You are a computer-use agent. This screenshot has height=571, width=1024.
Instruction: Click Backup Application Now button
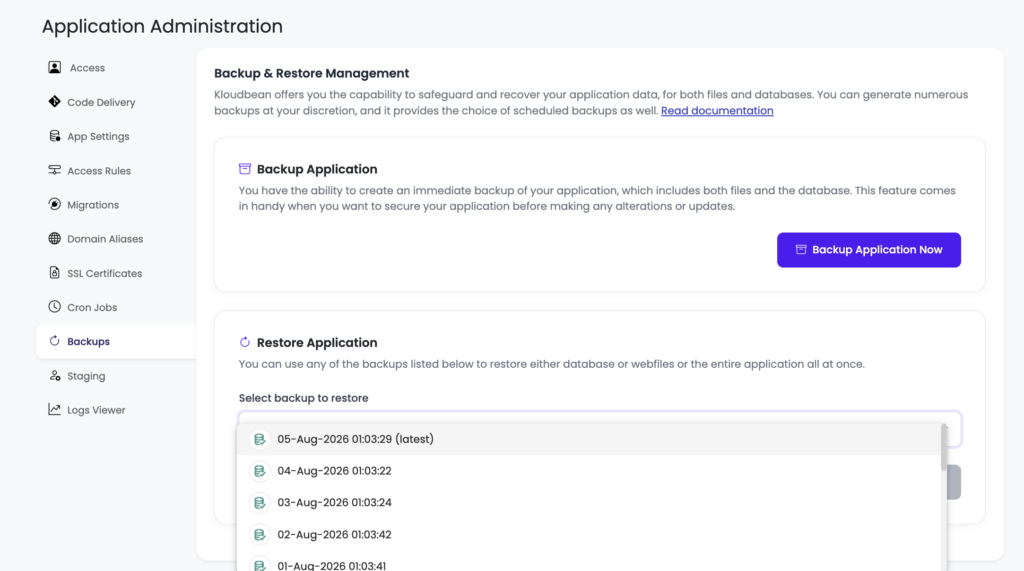[869, 250]
